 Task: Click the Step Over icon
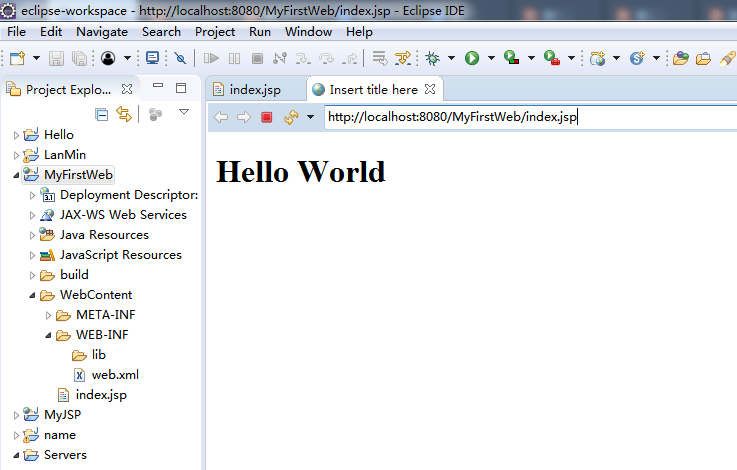pyautogui.click(x=326, y=58)
